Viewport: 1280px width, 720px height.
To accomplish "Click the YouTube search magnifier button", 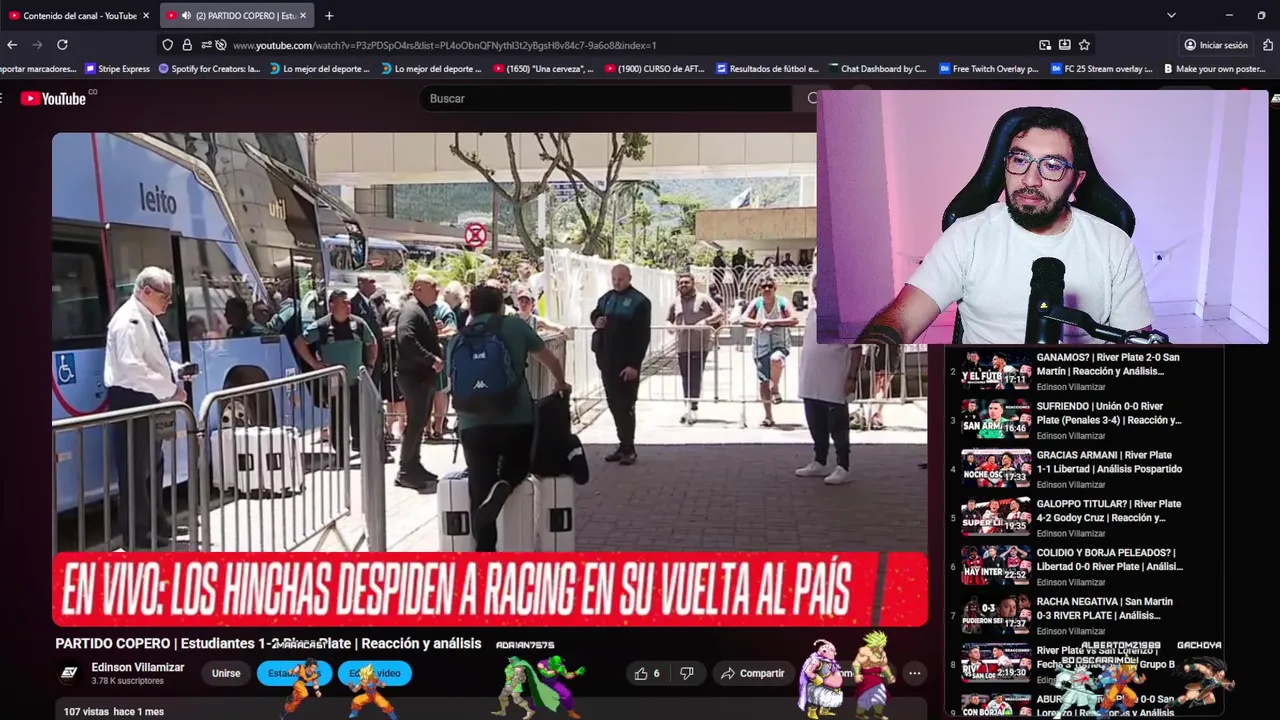I will [x=811, y=98].
